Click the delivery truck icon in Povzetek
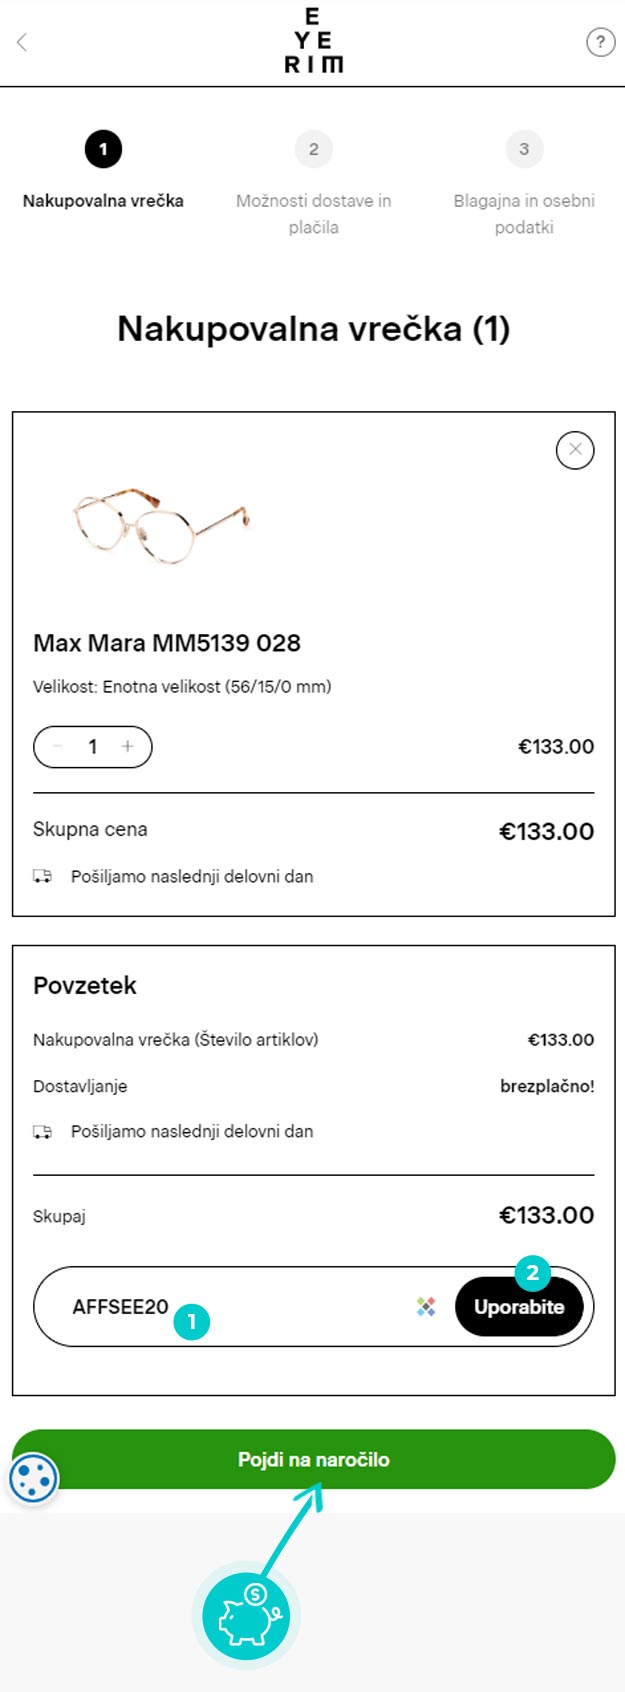The height and width of the screenshot is (1692, 625). (42, 1132)
